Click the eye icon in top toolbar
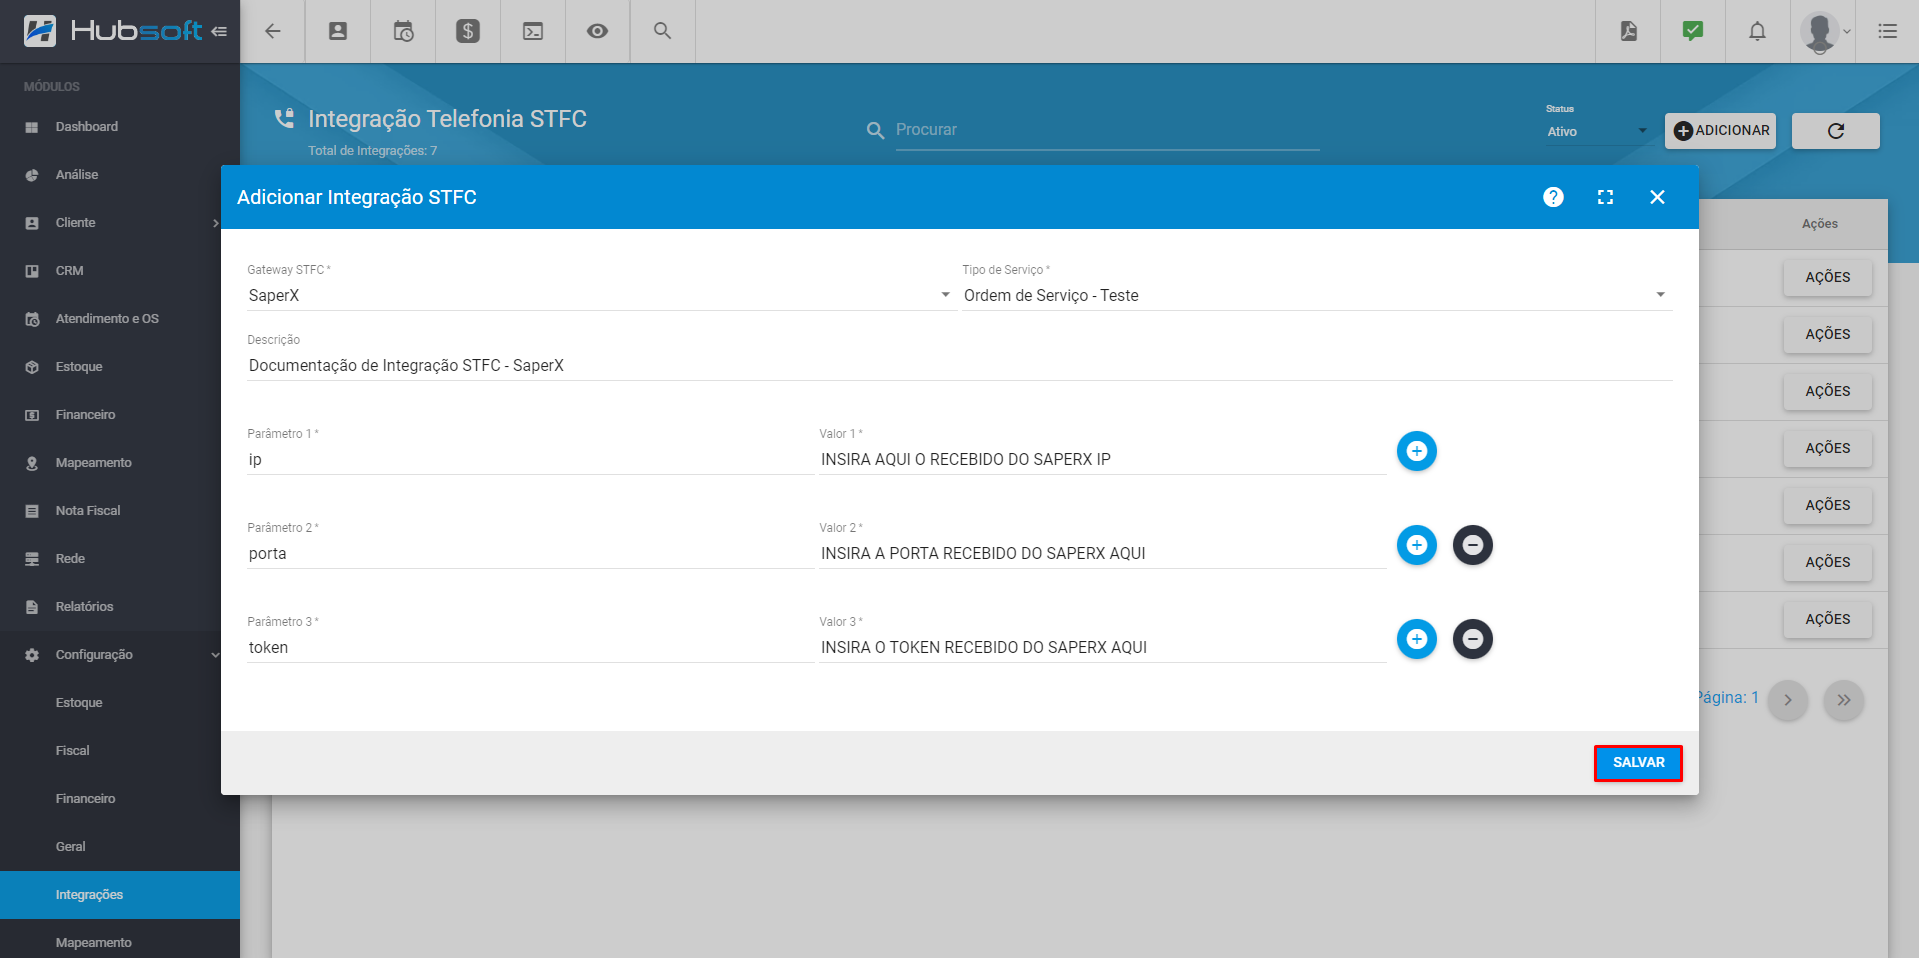 click(597, 31)
